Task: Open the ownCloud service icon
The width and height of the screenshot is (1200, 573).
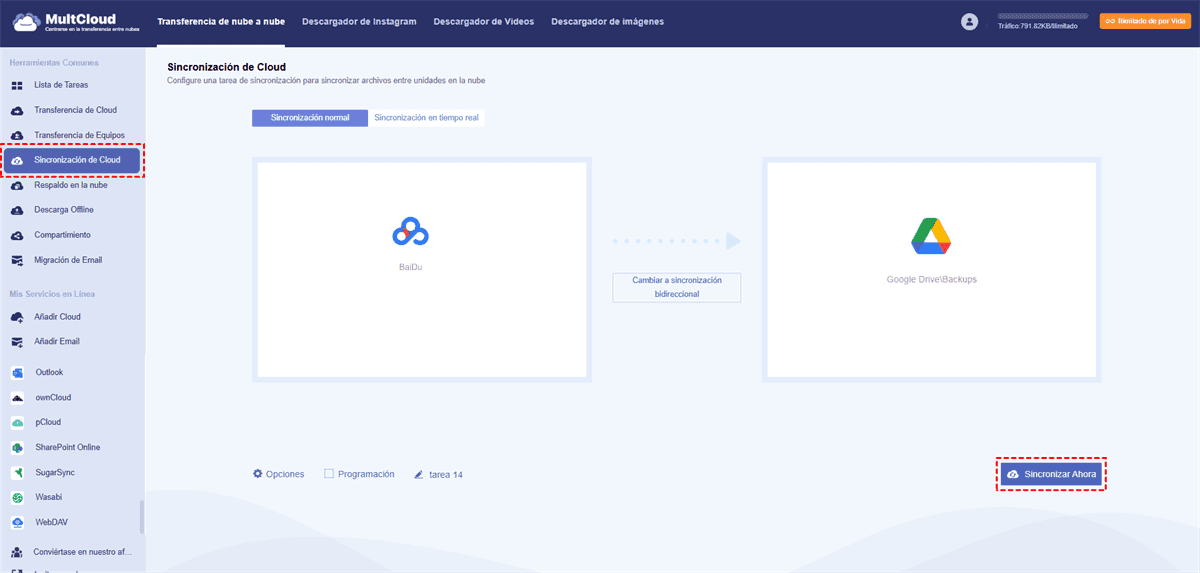Action: point(17,397)
